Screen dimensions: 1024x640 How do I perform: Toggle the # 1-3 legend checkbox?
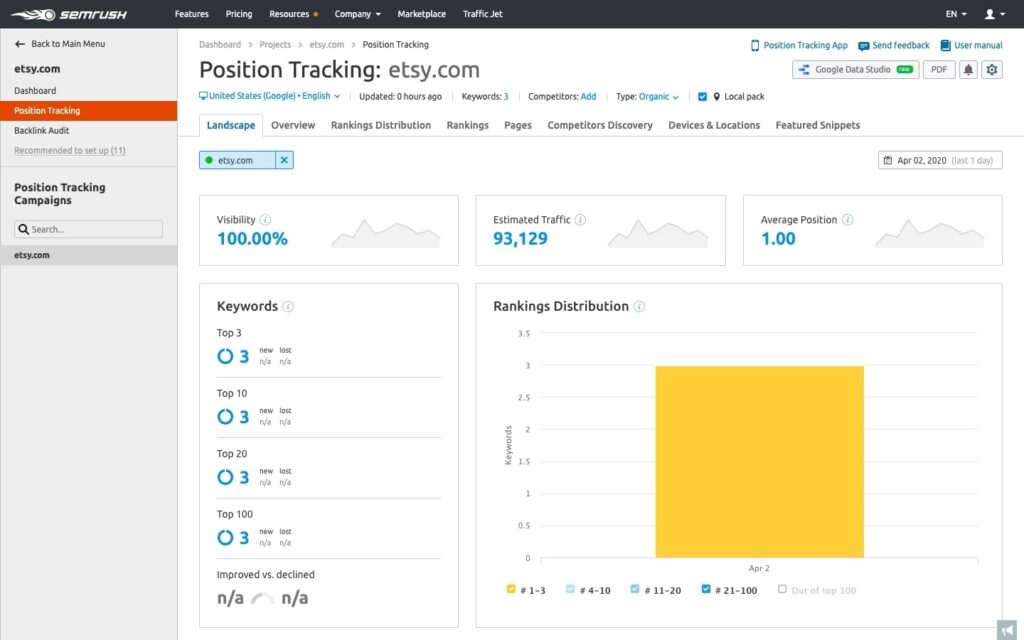511,589
